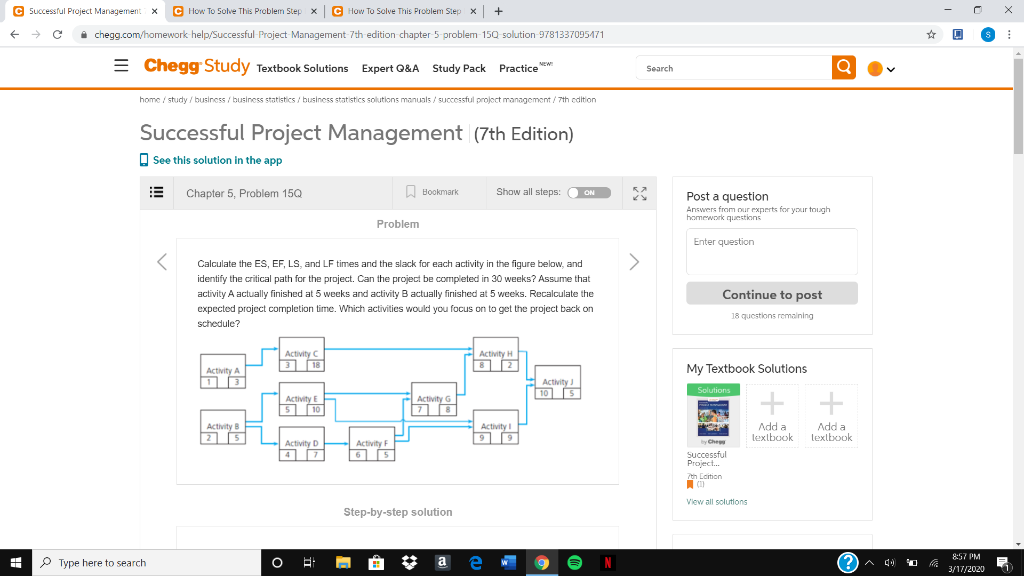Toggle the Show all steps switch

pyautogui.click(x=589, y=193)
